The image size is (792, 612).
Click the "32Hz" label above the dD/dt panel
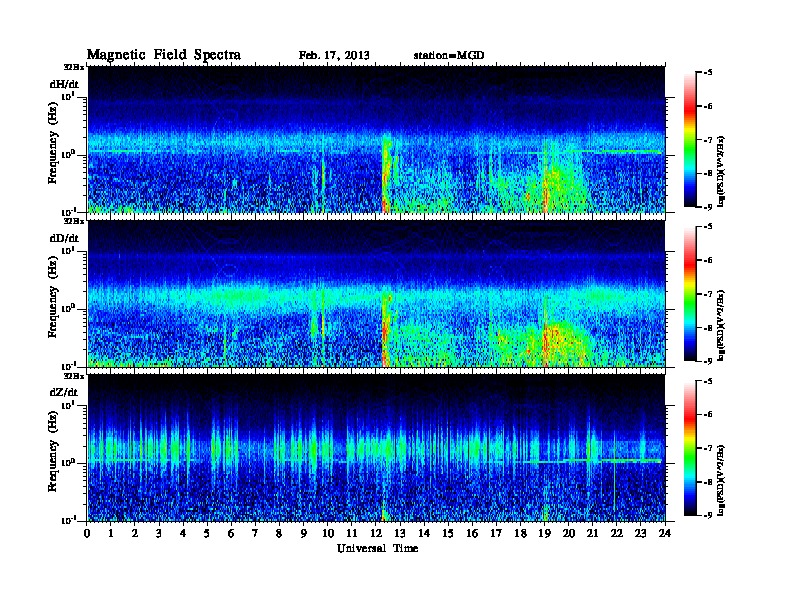(x=74, y=221)
